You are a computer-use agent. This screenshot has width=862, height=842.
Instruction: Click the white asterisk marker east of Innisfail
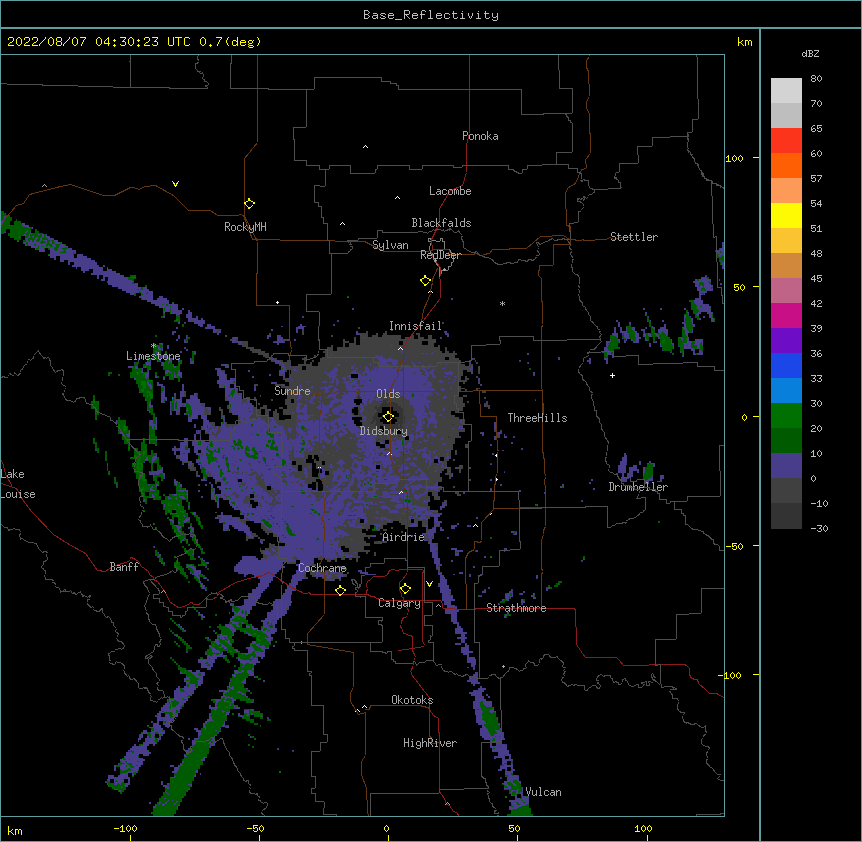pyautogui.click(x=502, y=303)
